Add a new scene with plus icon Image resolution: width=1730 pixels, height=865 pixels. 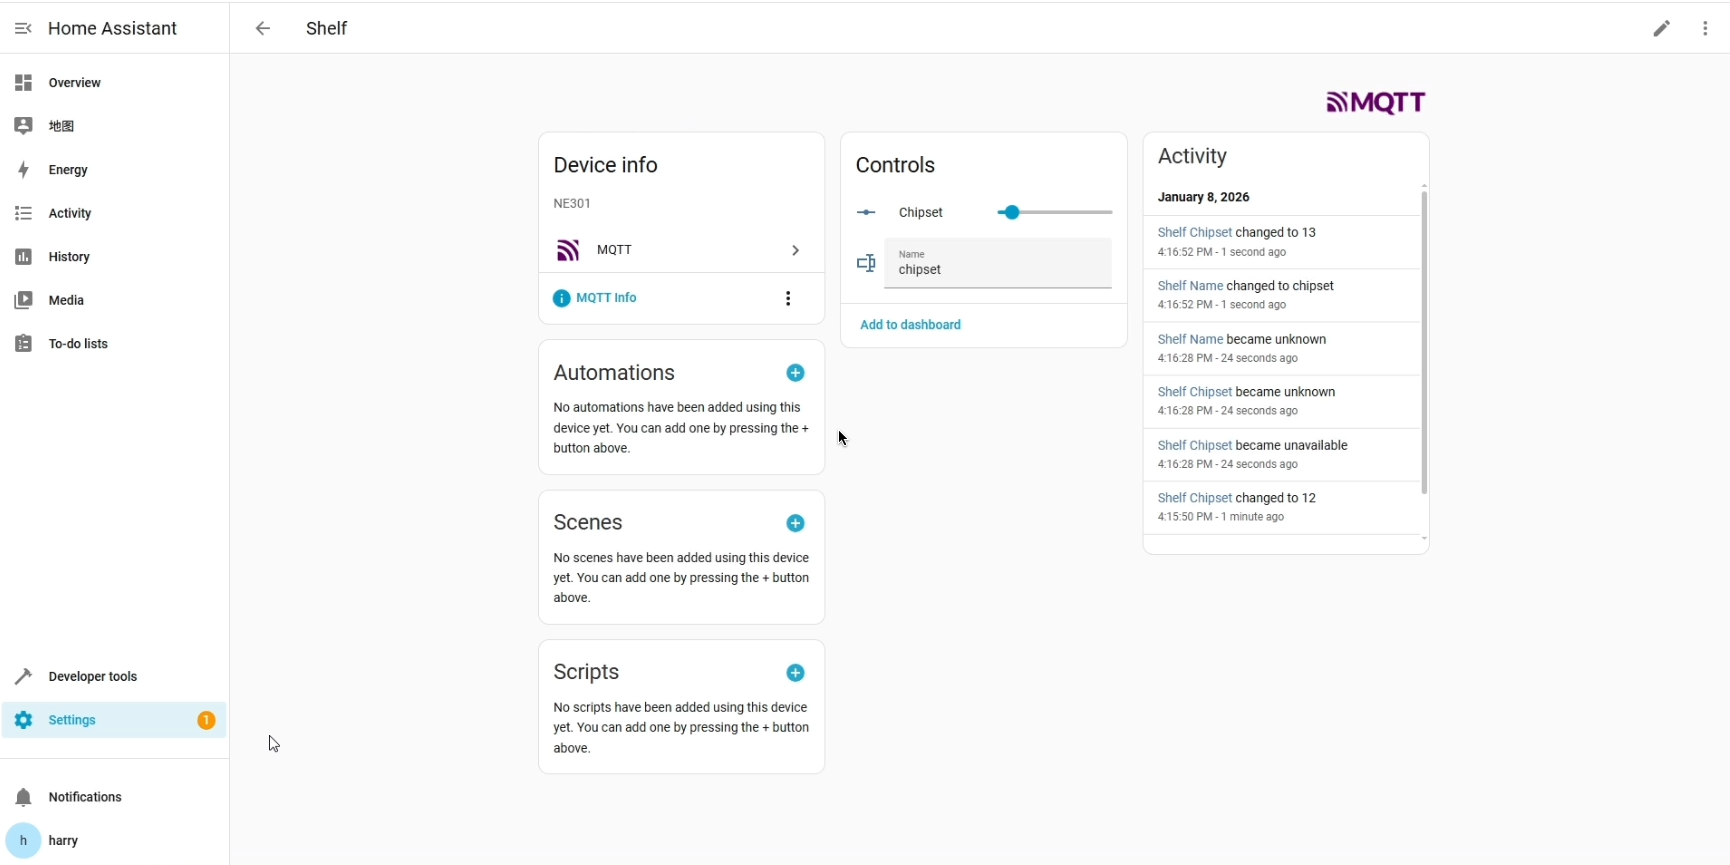(795, 523)
